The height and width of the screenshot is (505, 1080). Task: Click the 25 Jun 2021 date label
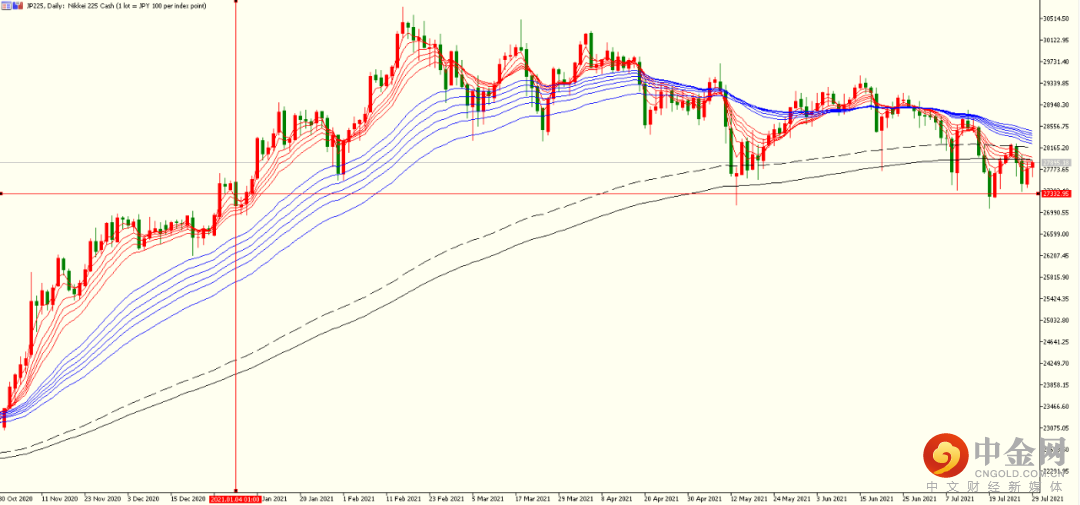point(918,498)
